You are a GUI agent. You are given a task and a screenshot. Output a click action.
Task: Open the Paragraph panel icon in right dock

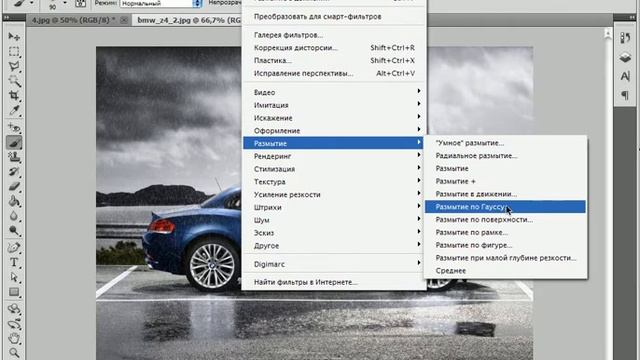625,96
